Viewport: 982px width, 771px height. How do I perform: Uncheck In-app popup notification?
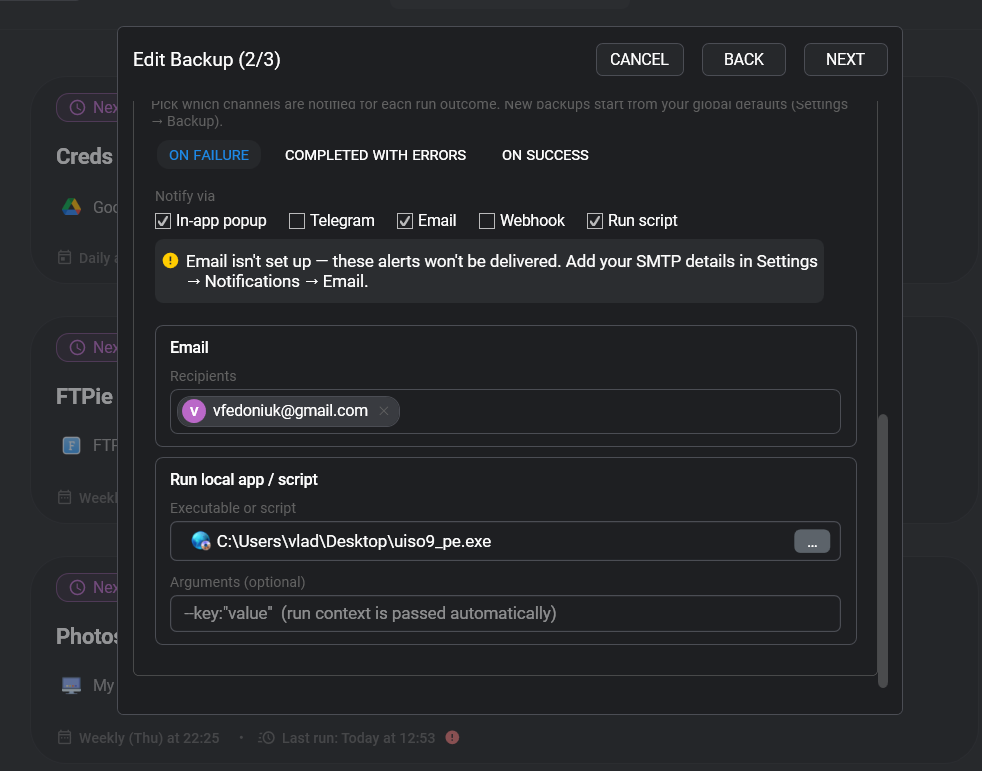[x=163, y=221]
